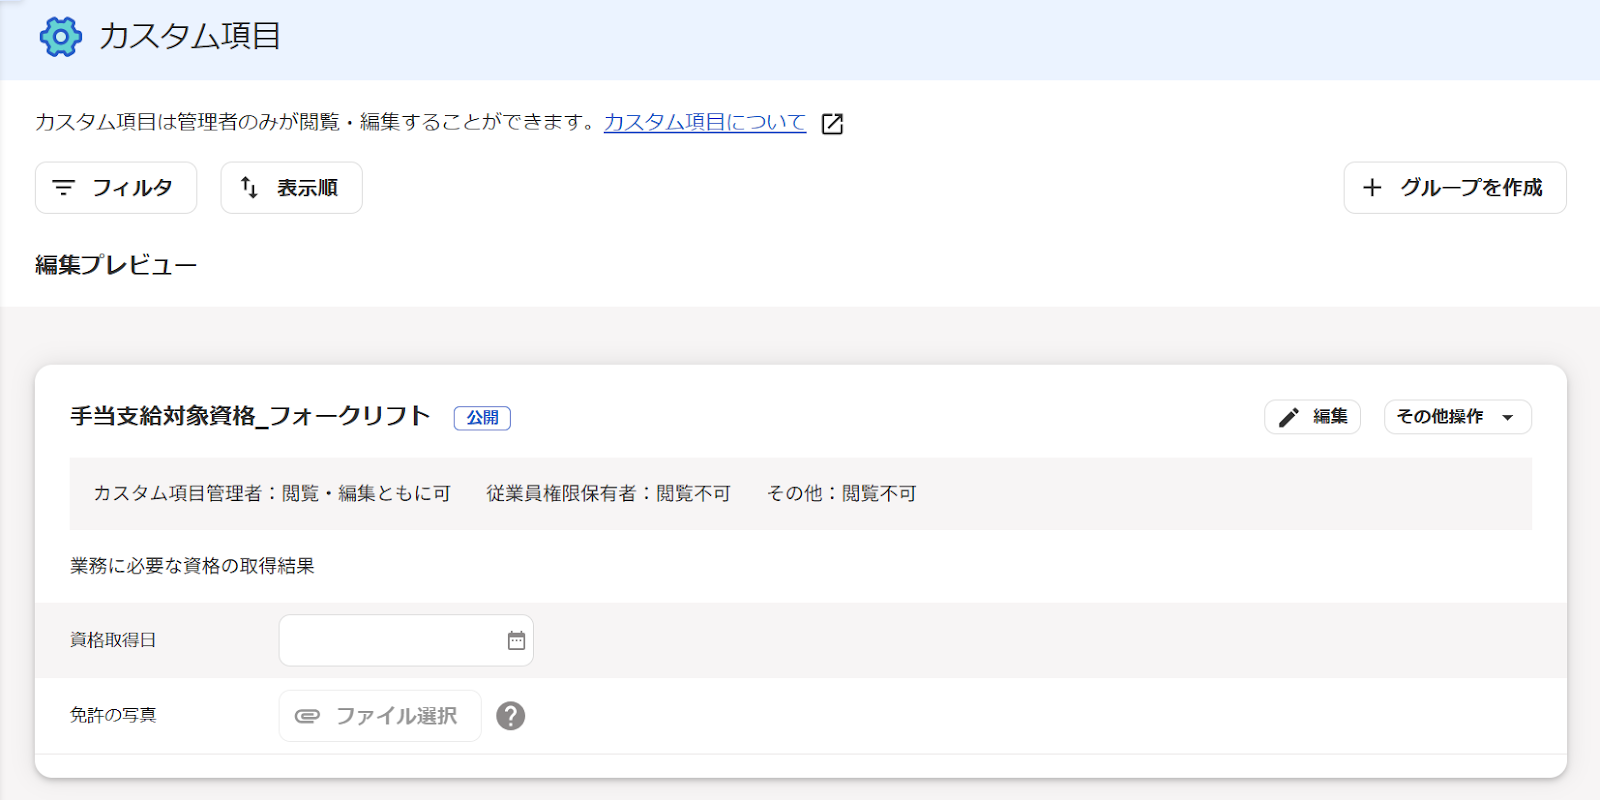Click the 業務に必要な資格の取得結果 description

[192, 566]
